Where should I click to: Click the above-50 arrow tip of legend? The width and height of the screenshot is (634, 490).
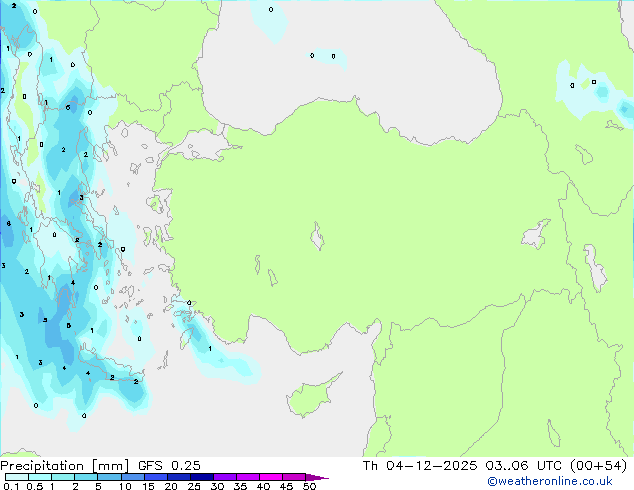pyautogui.click(x=317, y=478)
